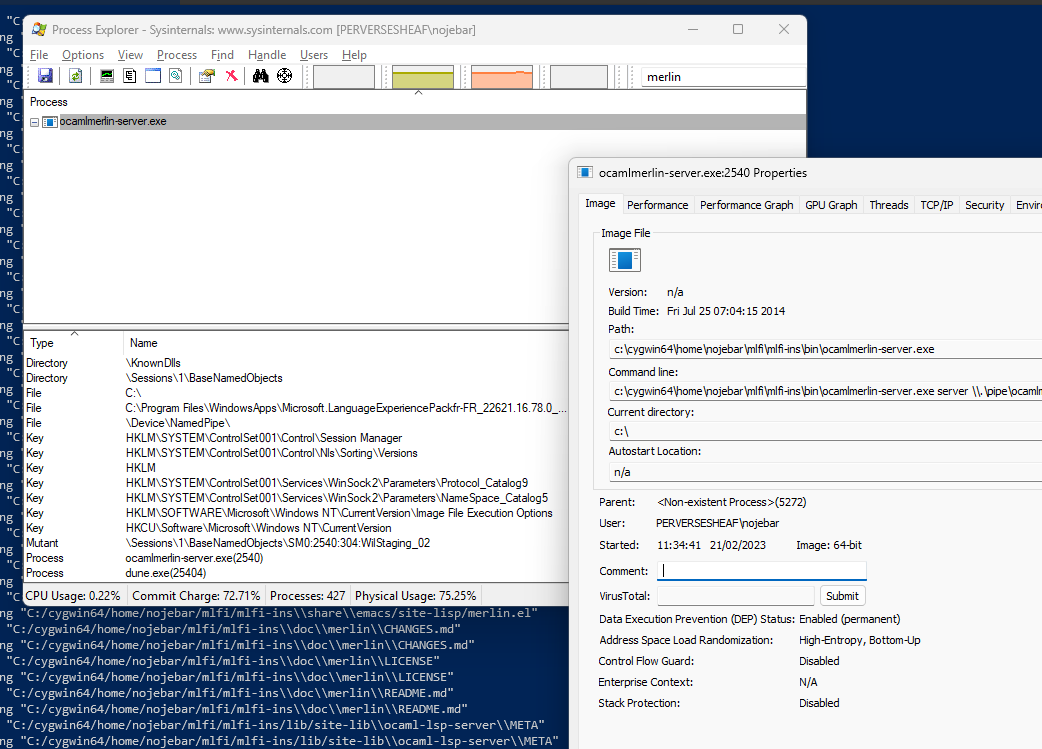1042x749 pixels.
Task: Switch to the Performance tab
Action: click(657, 205)
